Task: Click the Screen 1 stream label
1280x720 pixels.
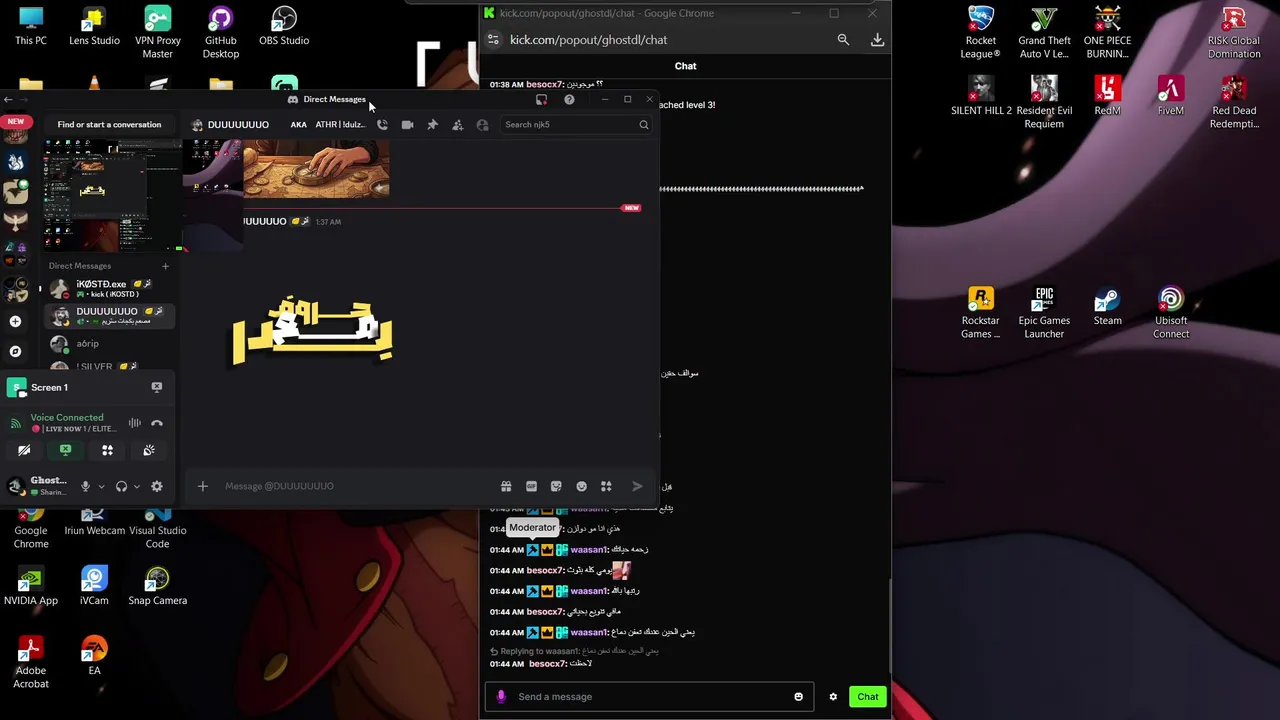Action: tap(49, 387)
